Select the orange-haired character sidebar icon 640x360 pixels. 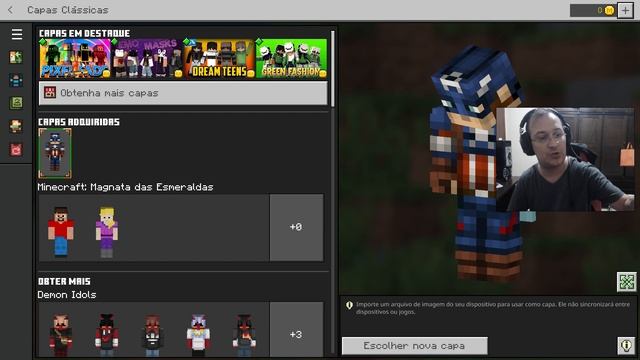pos(16,127)
